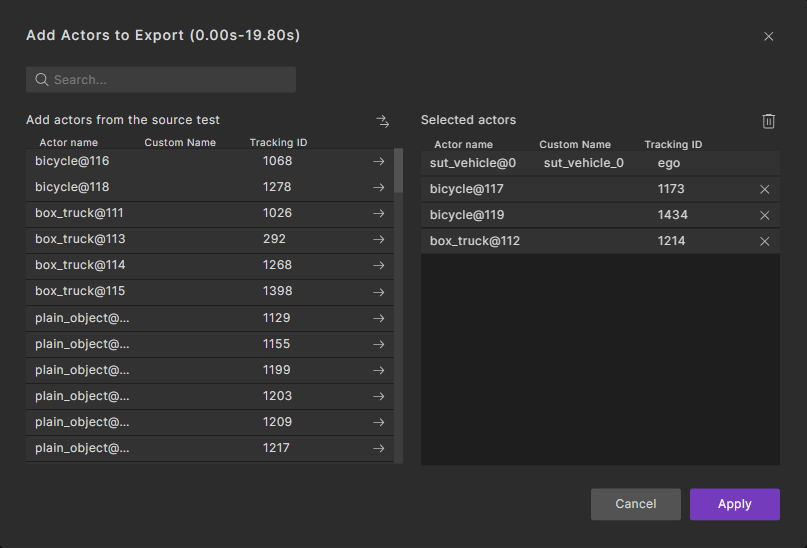Remove bicycle@119 from selected actors
This screenshot has width=807, height=548.
coord(765,215)
